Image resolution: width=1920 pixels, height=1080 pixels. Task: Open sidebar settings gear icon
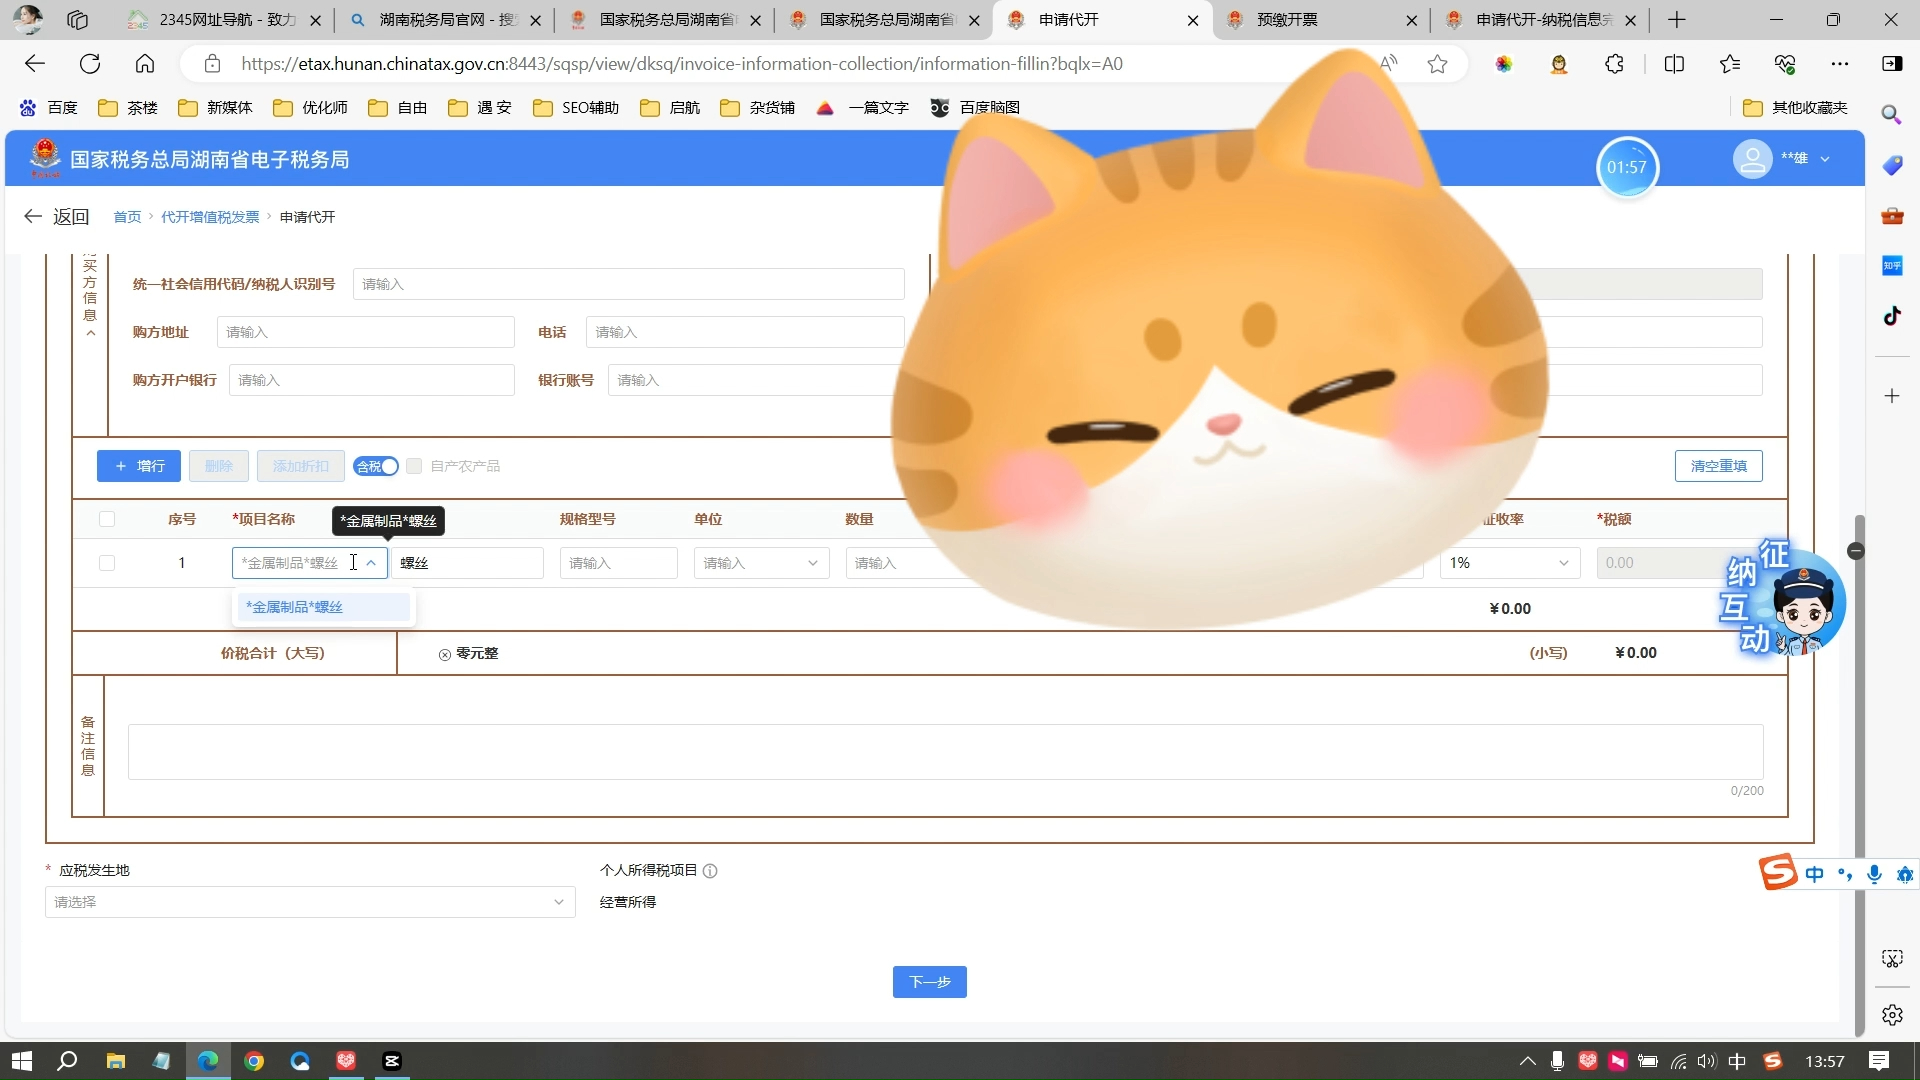pos(1892,1015)
